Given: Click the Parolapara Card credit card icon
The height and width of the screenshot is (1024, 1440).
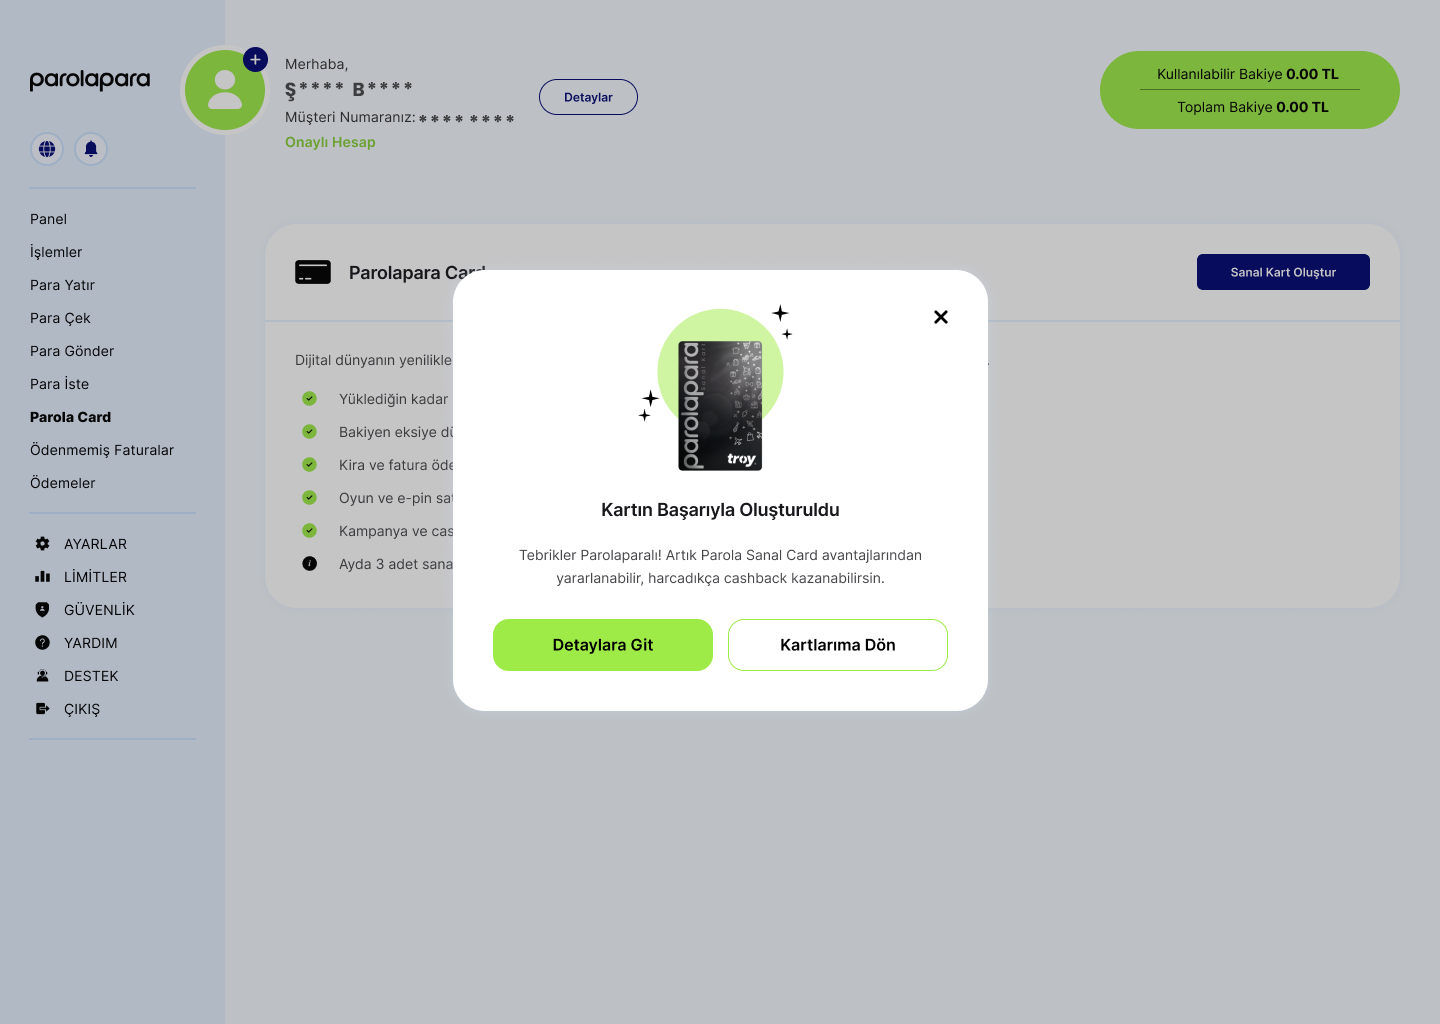Looking at the screenshot, I should pos(313,272).
